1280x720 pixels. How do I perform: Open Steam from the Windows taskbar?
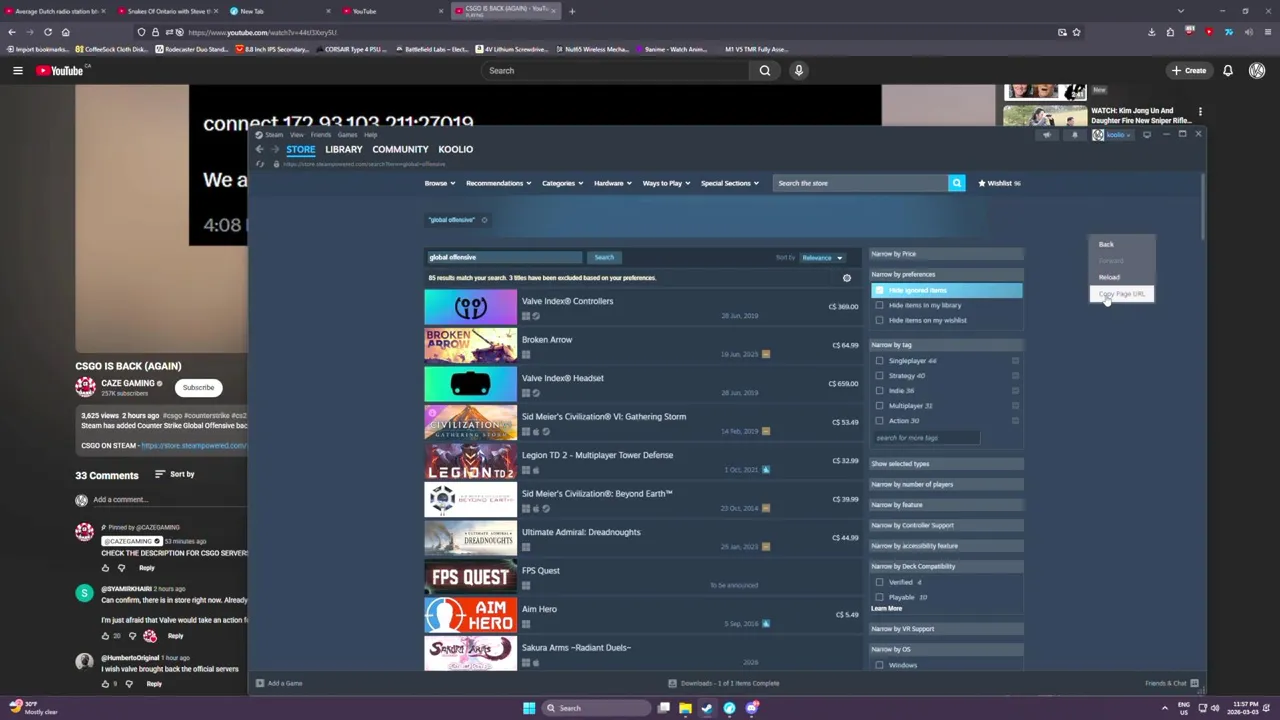707,708
